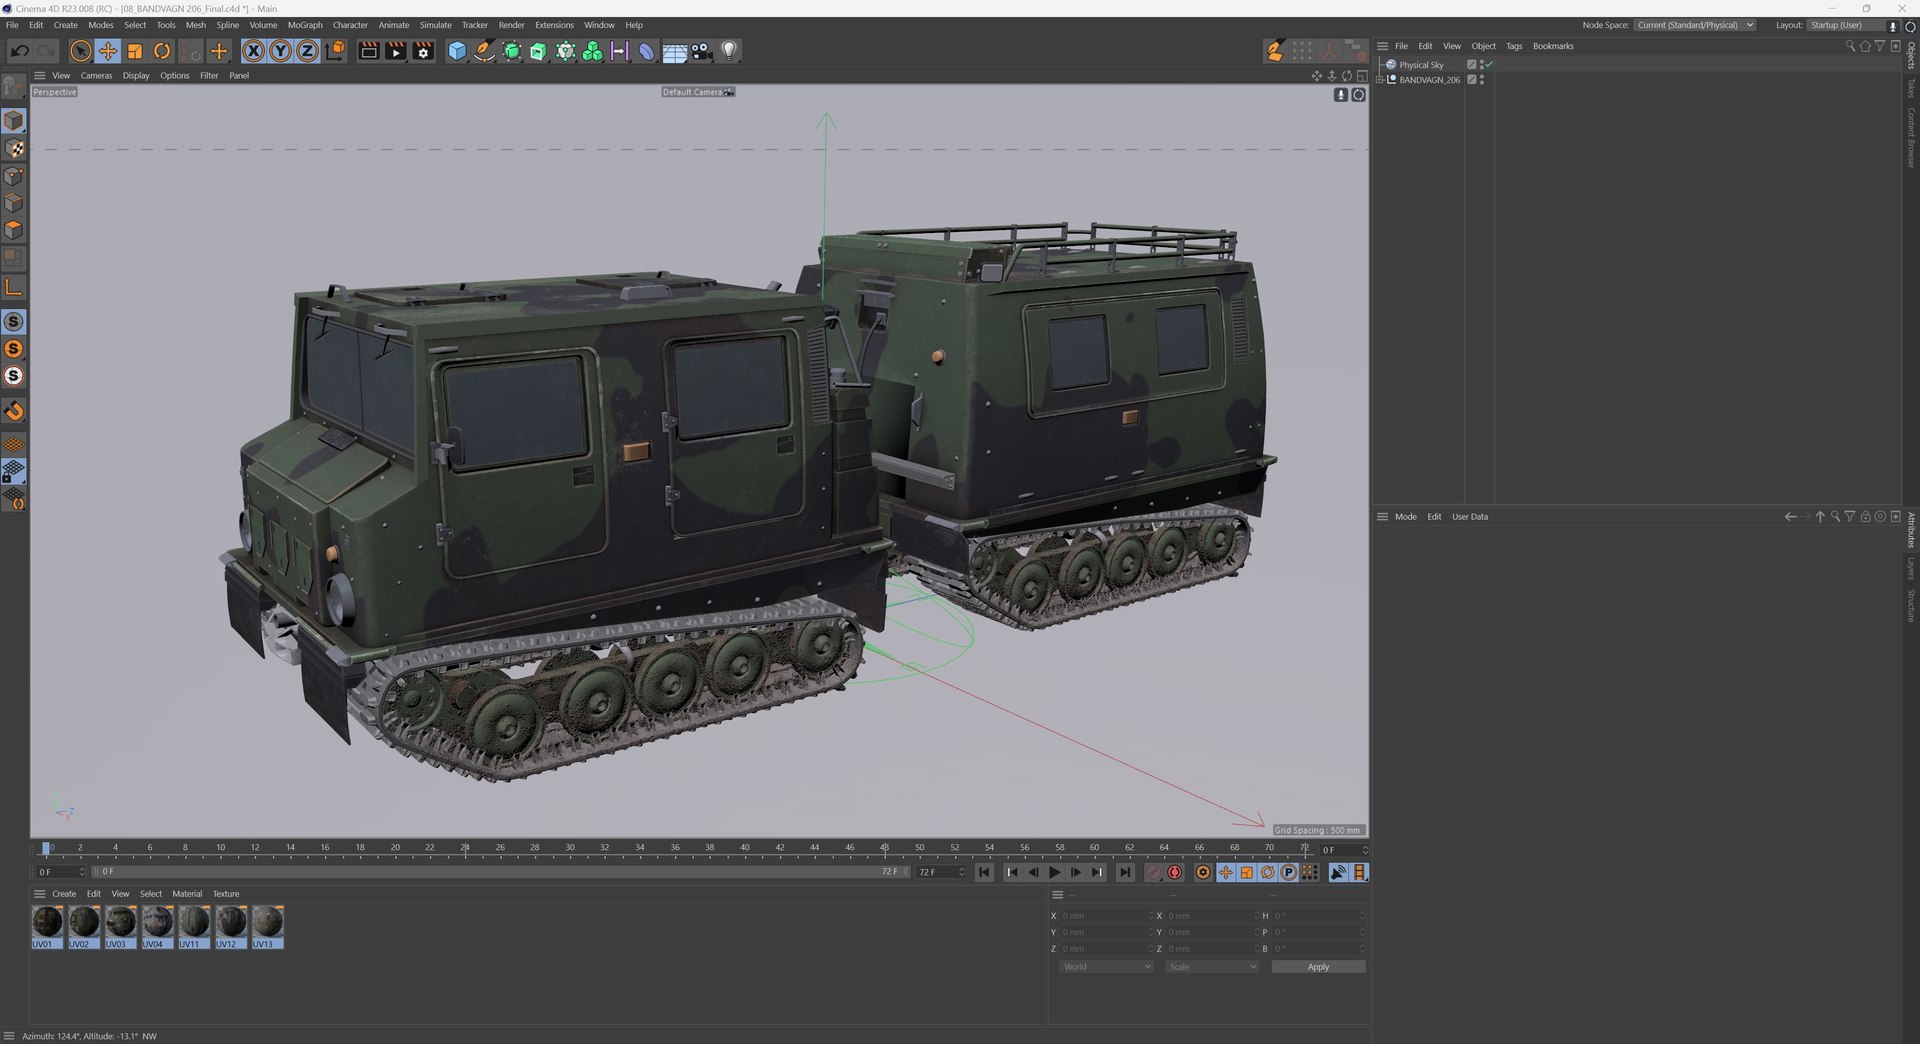Viewport: 1920px width, 1044px height.
Task: Open the Attribute Manager hamburger menu
Action: [1382, 517]
